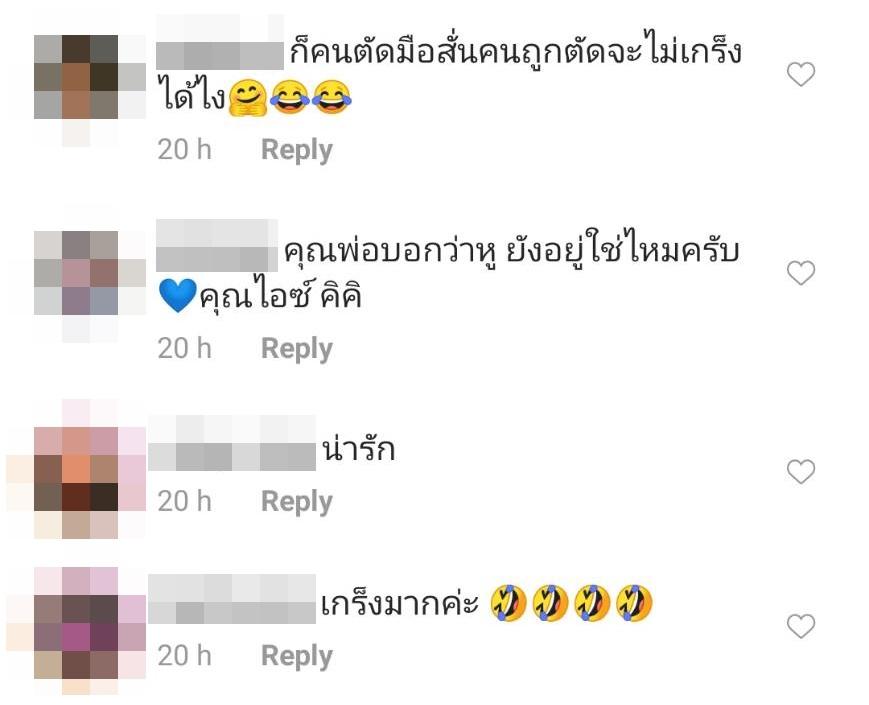869x705 pixels.
Task: Like the first comment with the heart icon
Action: click(x=801, y=74)
